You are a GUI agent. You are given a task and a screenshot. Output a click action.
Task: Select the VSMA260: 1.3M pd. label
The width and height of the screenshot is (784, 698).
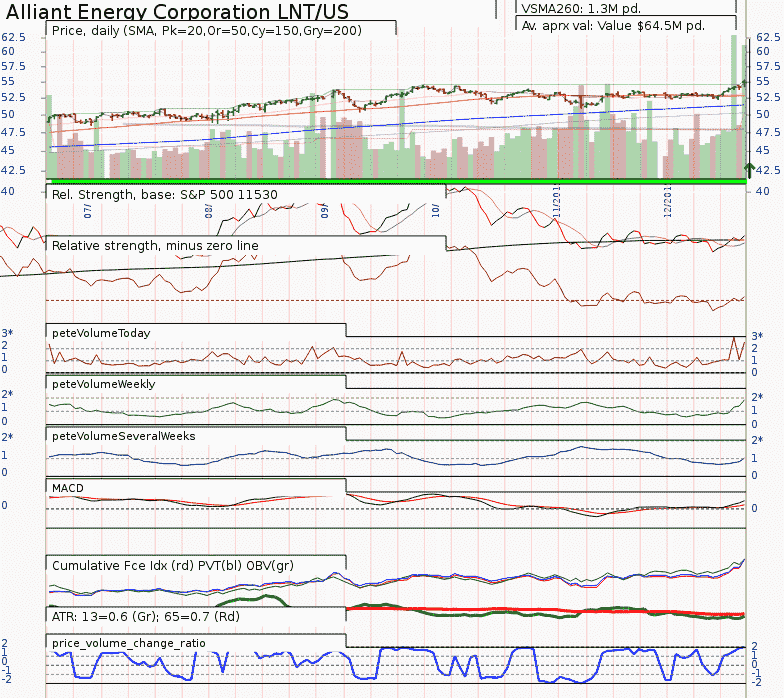(x=580, y=8)
